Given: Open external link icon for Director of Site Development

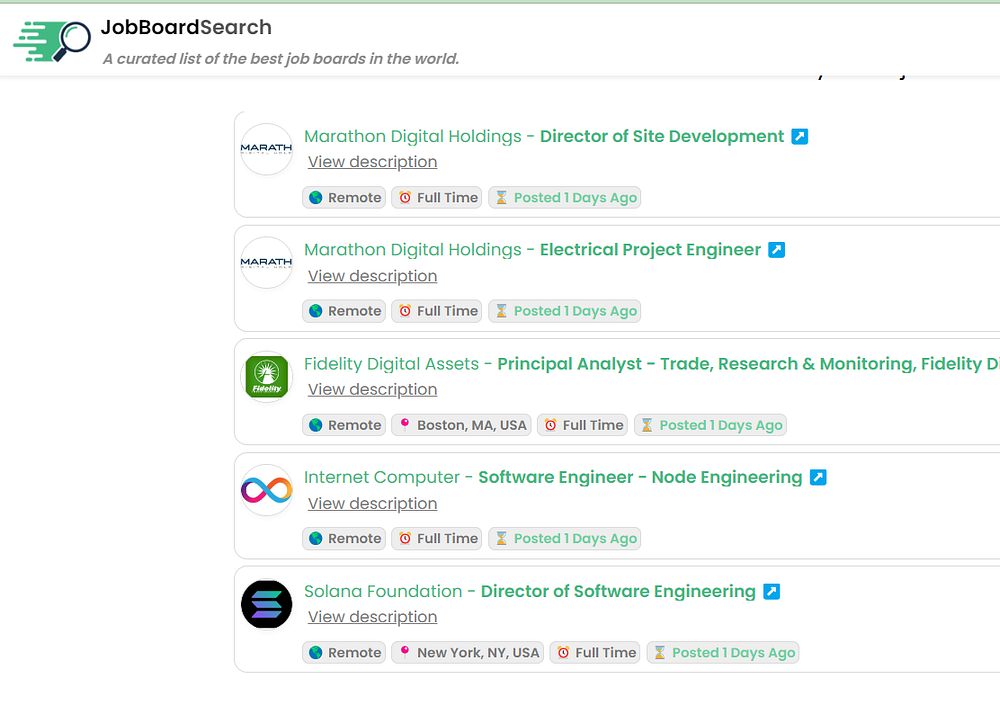Looking at the screenshot, I should tap(799, 136).
